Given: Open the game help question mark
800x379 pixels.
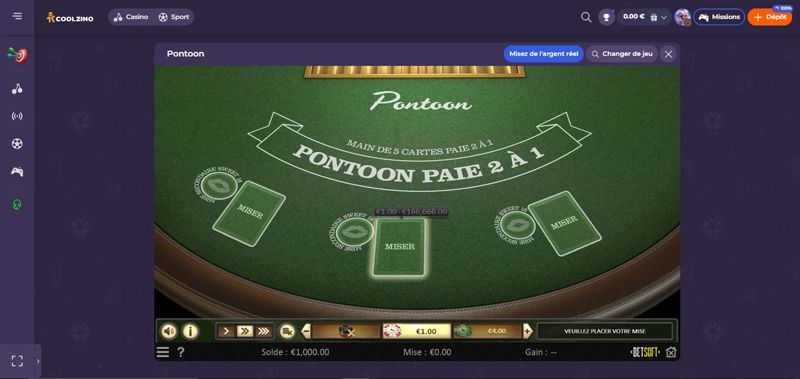Looking at the screenshot, I should [x=180, y=352].
